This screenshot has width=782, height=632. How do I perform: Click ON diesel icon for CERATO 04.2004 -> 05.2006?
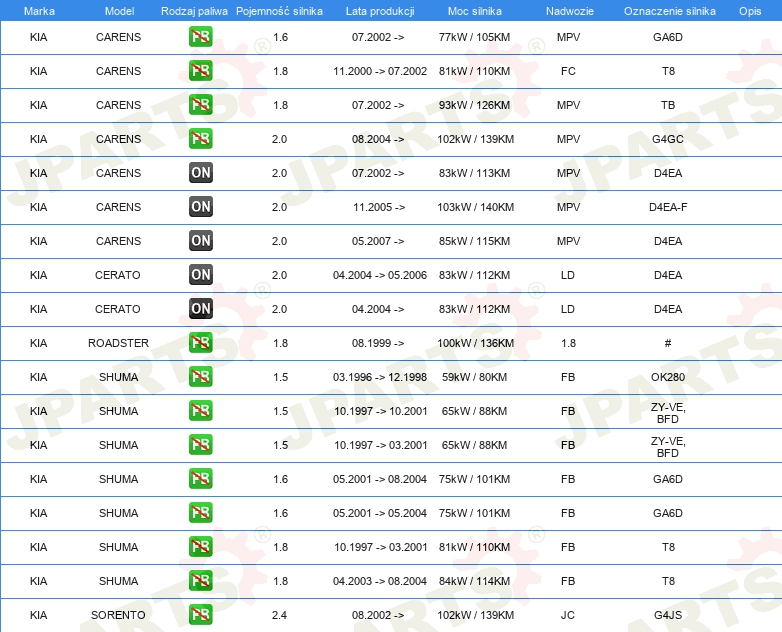click(x=200, y=274)
